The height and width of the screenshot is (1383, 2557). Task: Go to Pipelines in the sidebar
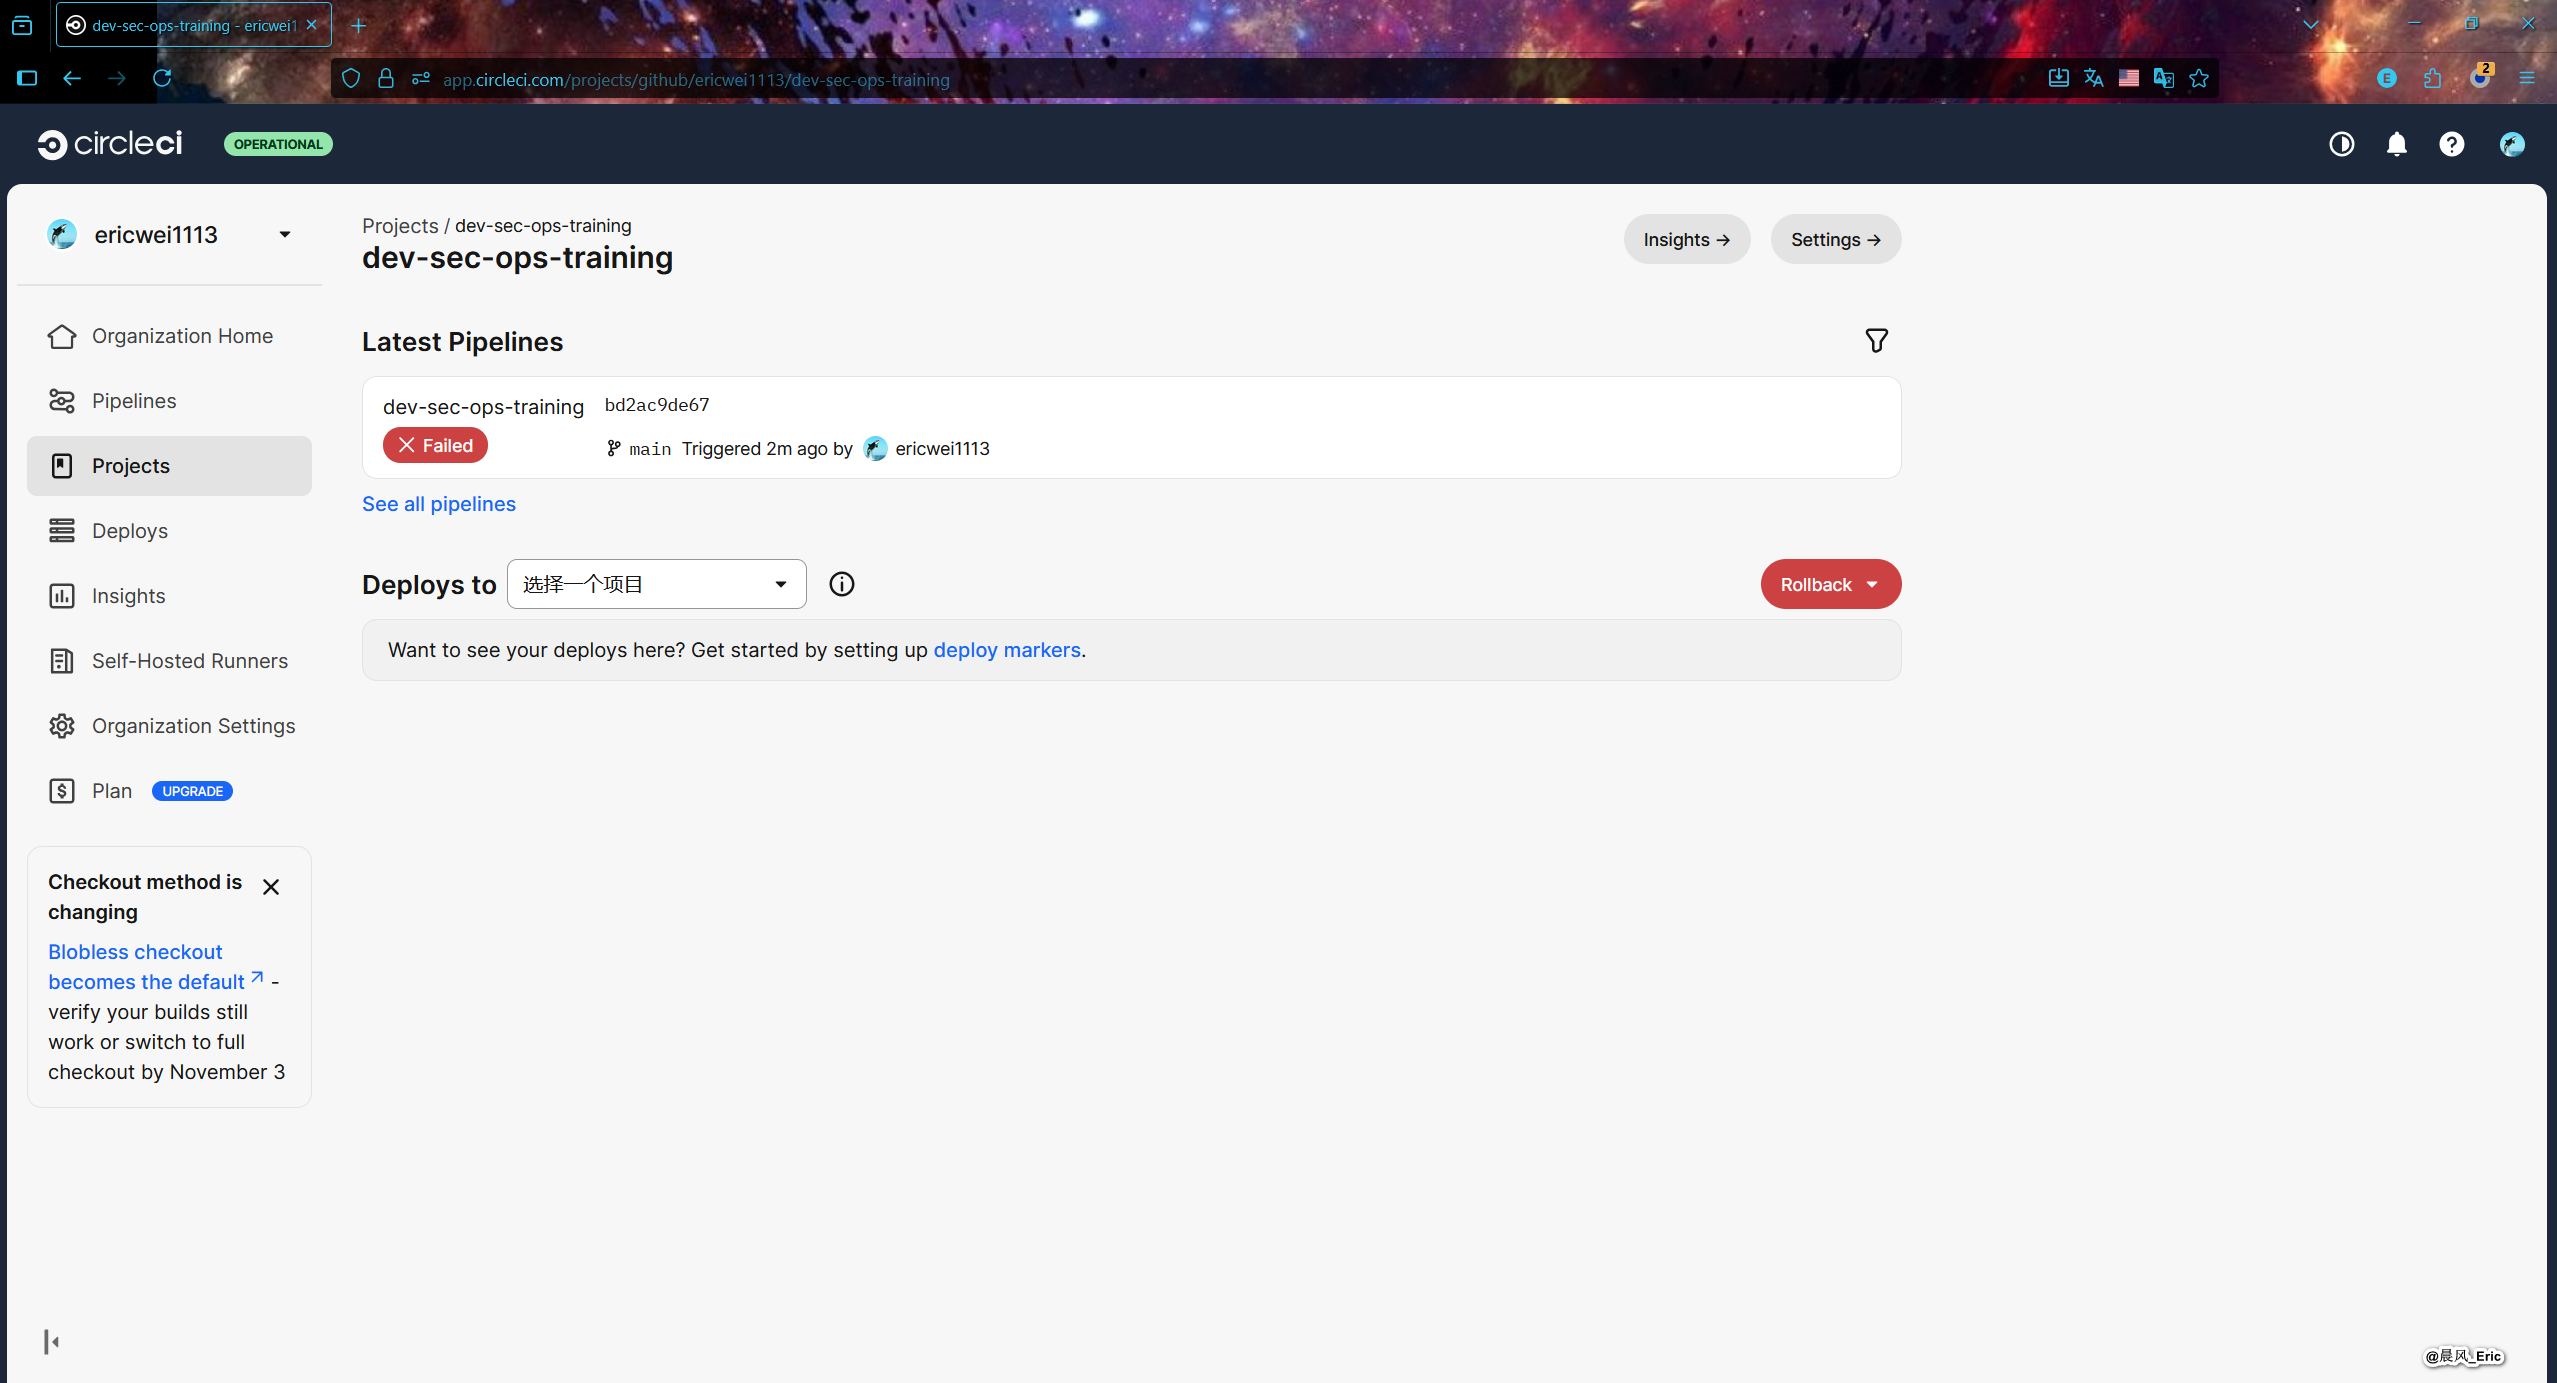(134, 401)
